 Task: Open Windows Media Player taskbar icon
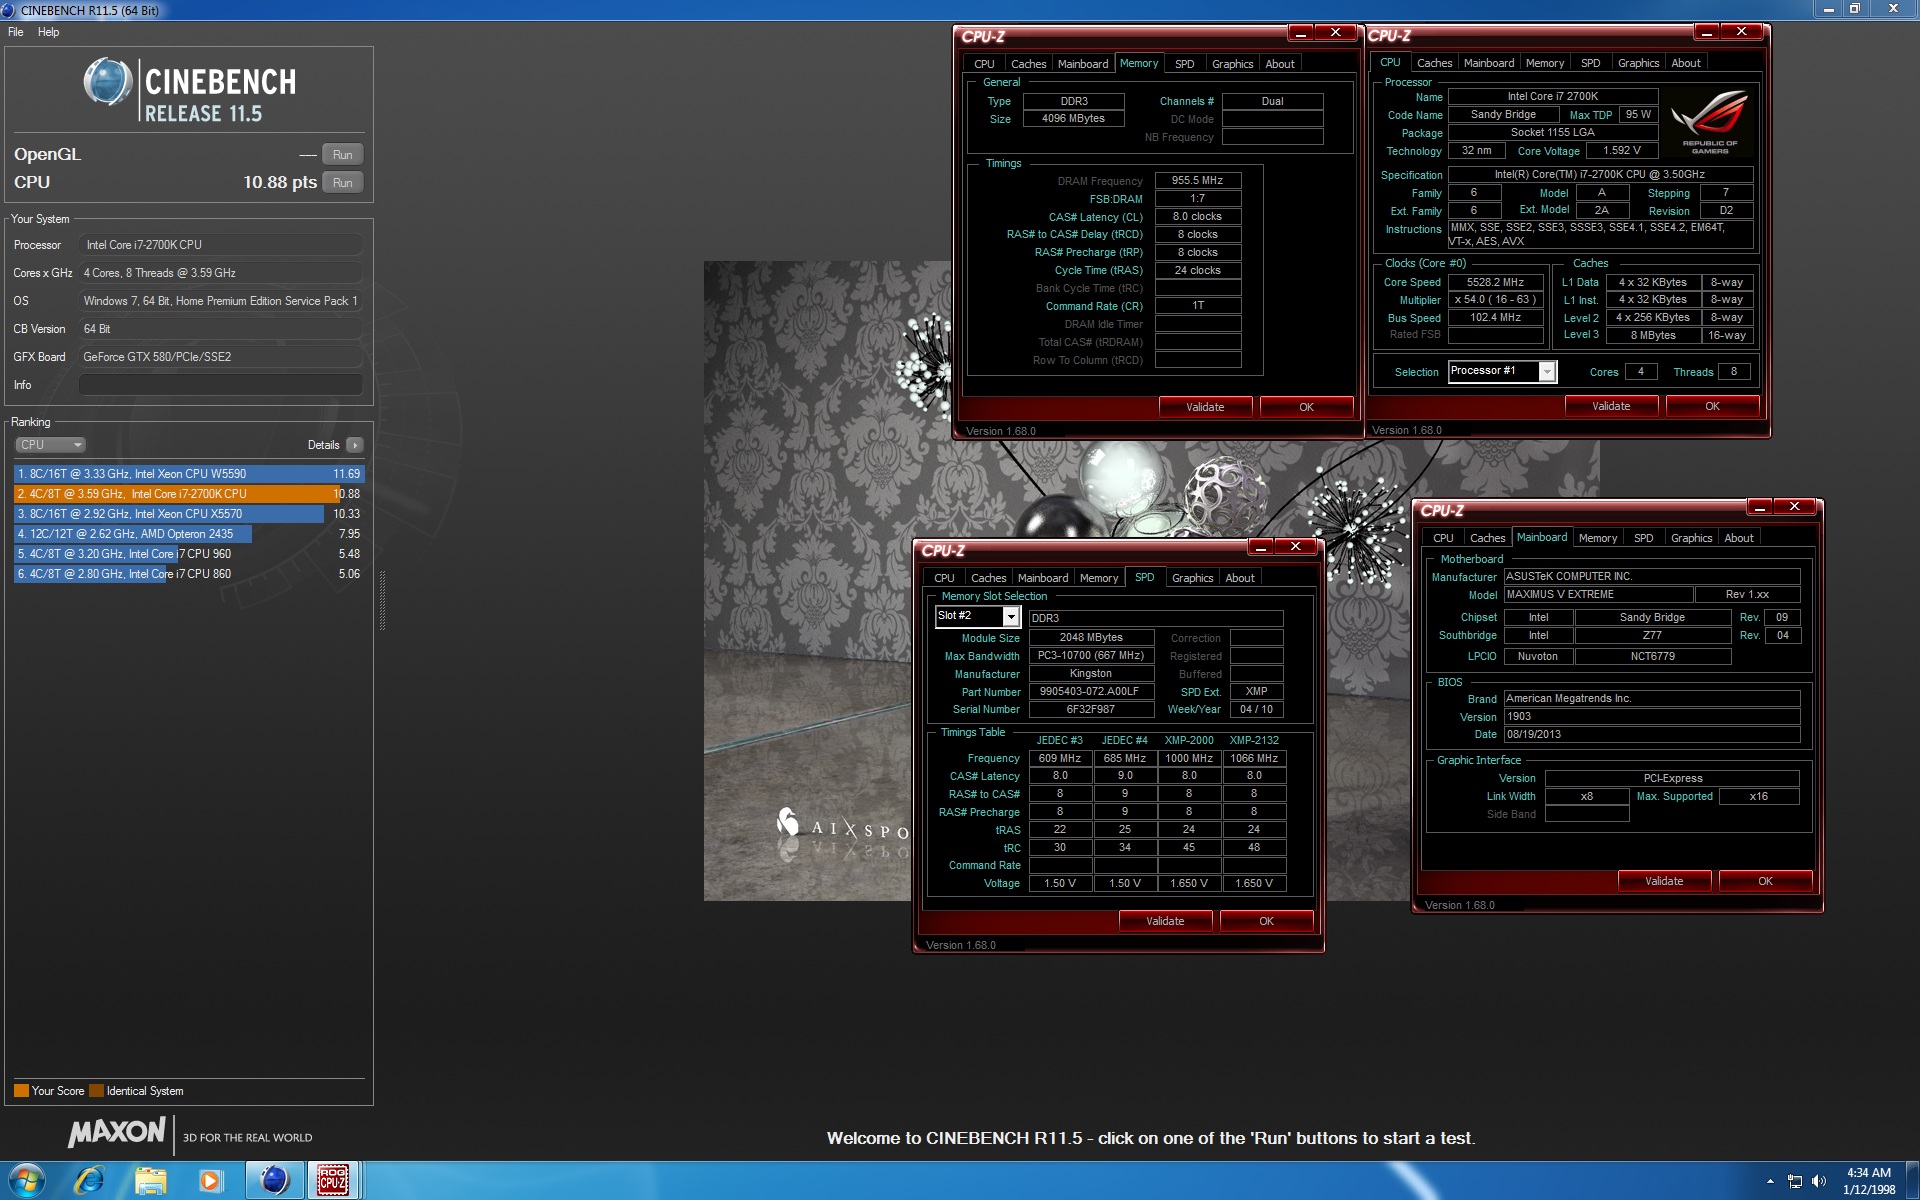coord(210,1181)
